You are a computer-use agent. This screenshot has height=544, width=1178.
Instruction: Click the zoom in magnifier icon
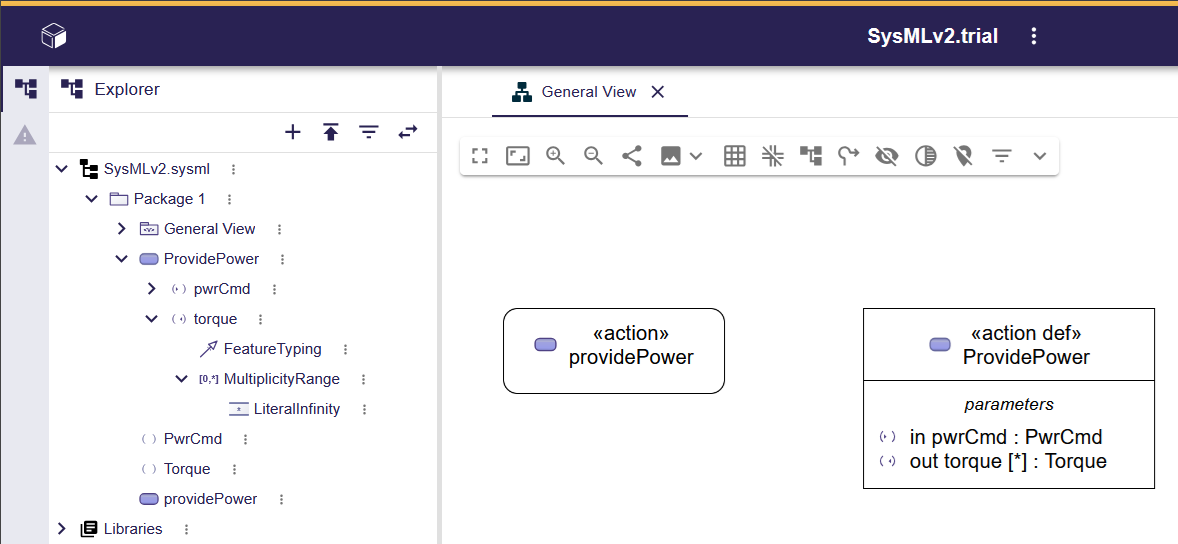[556, 156]
